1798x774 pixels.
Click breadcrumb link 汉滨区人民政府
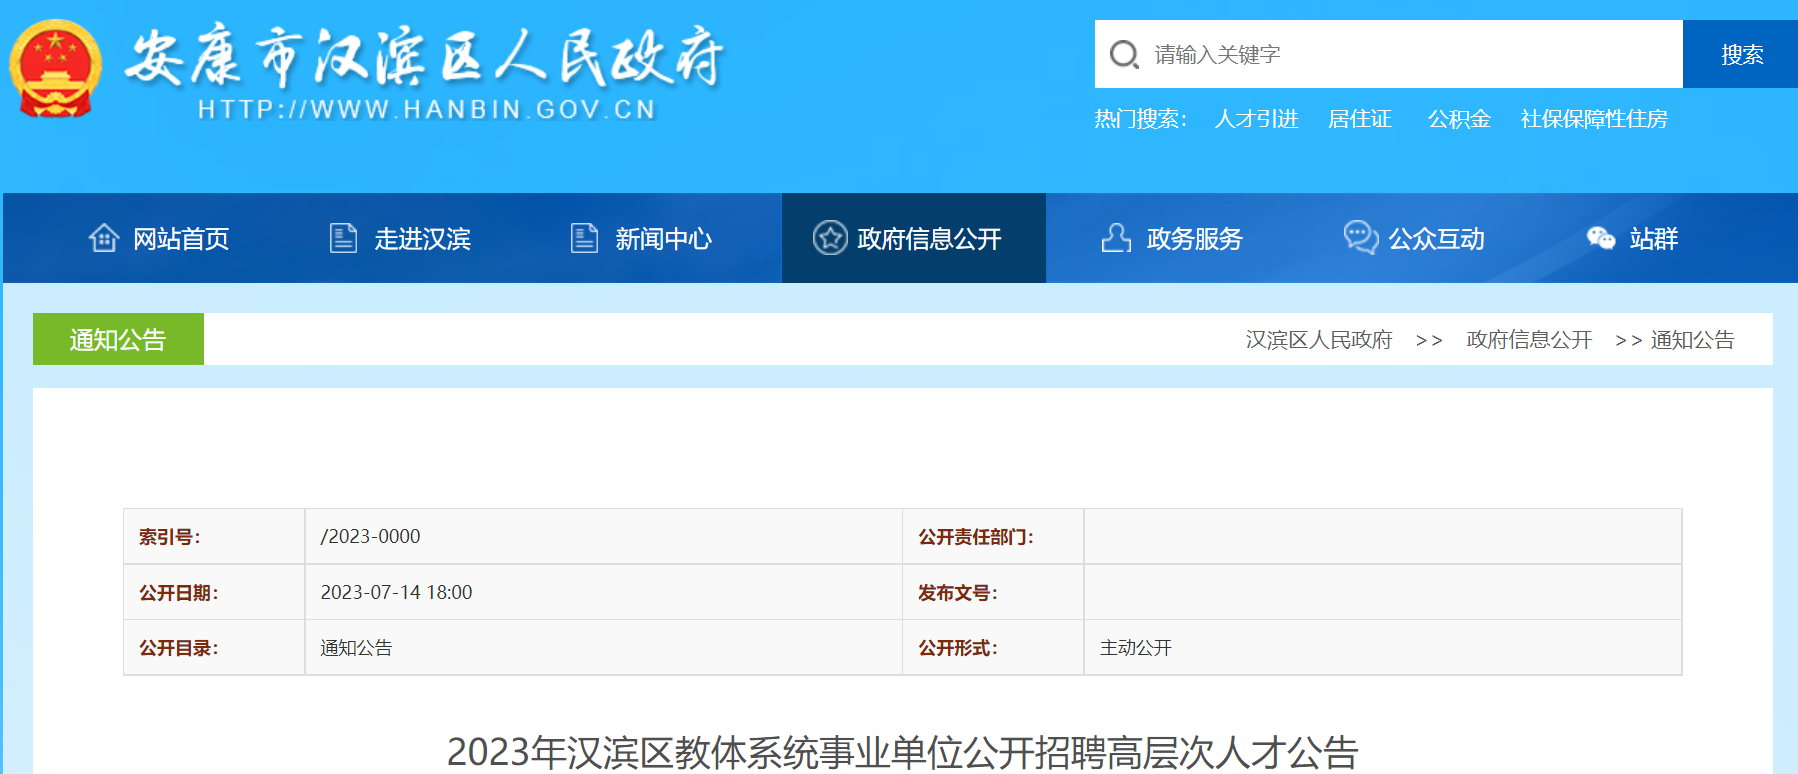(1318, 340)
